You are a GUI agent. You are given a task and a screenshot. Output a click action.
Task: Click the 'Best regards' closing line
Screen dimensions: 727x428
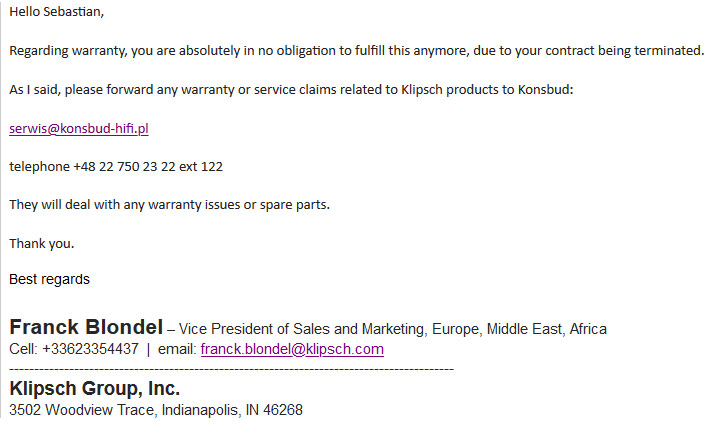[49, 279]
